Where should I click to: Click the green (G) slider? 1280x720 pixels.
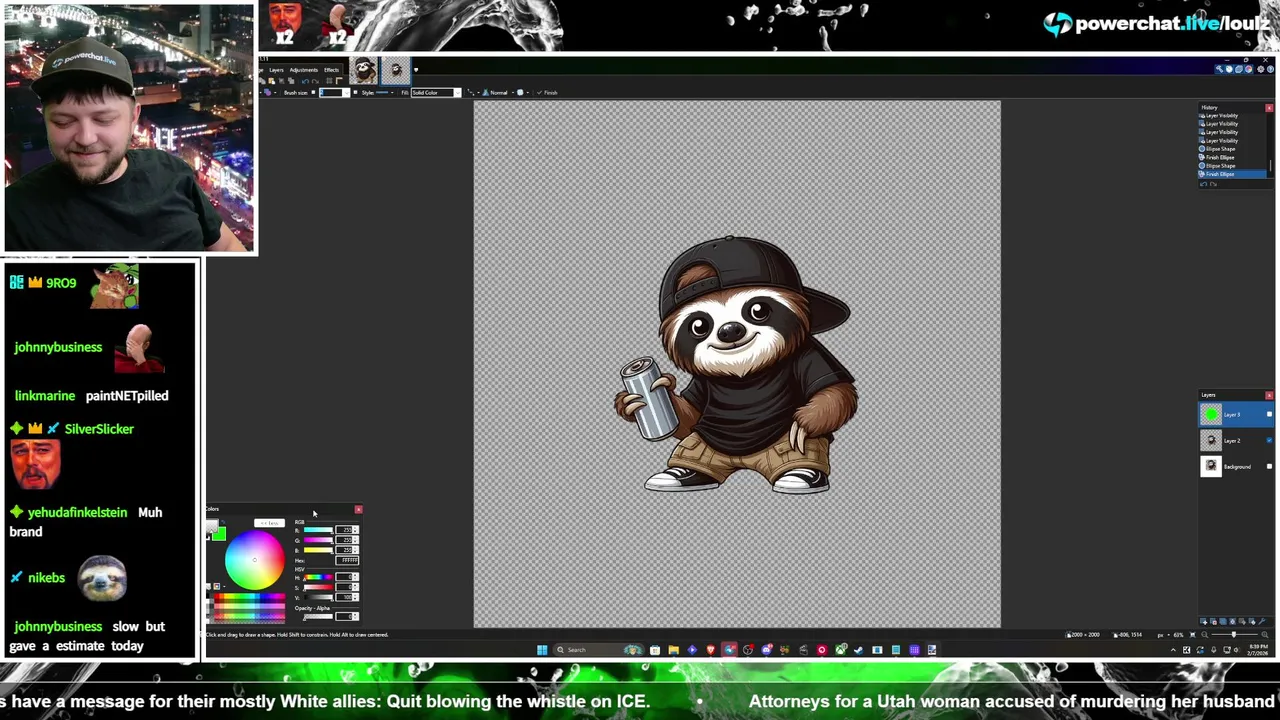[318, 540]
